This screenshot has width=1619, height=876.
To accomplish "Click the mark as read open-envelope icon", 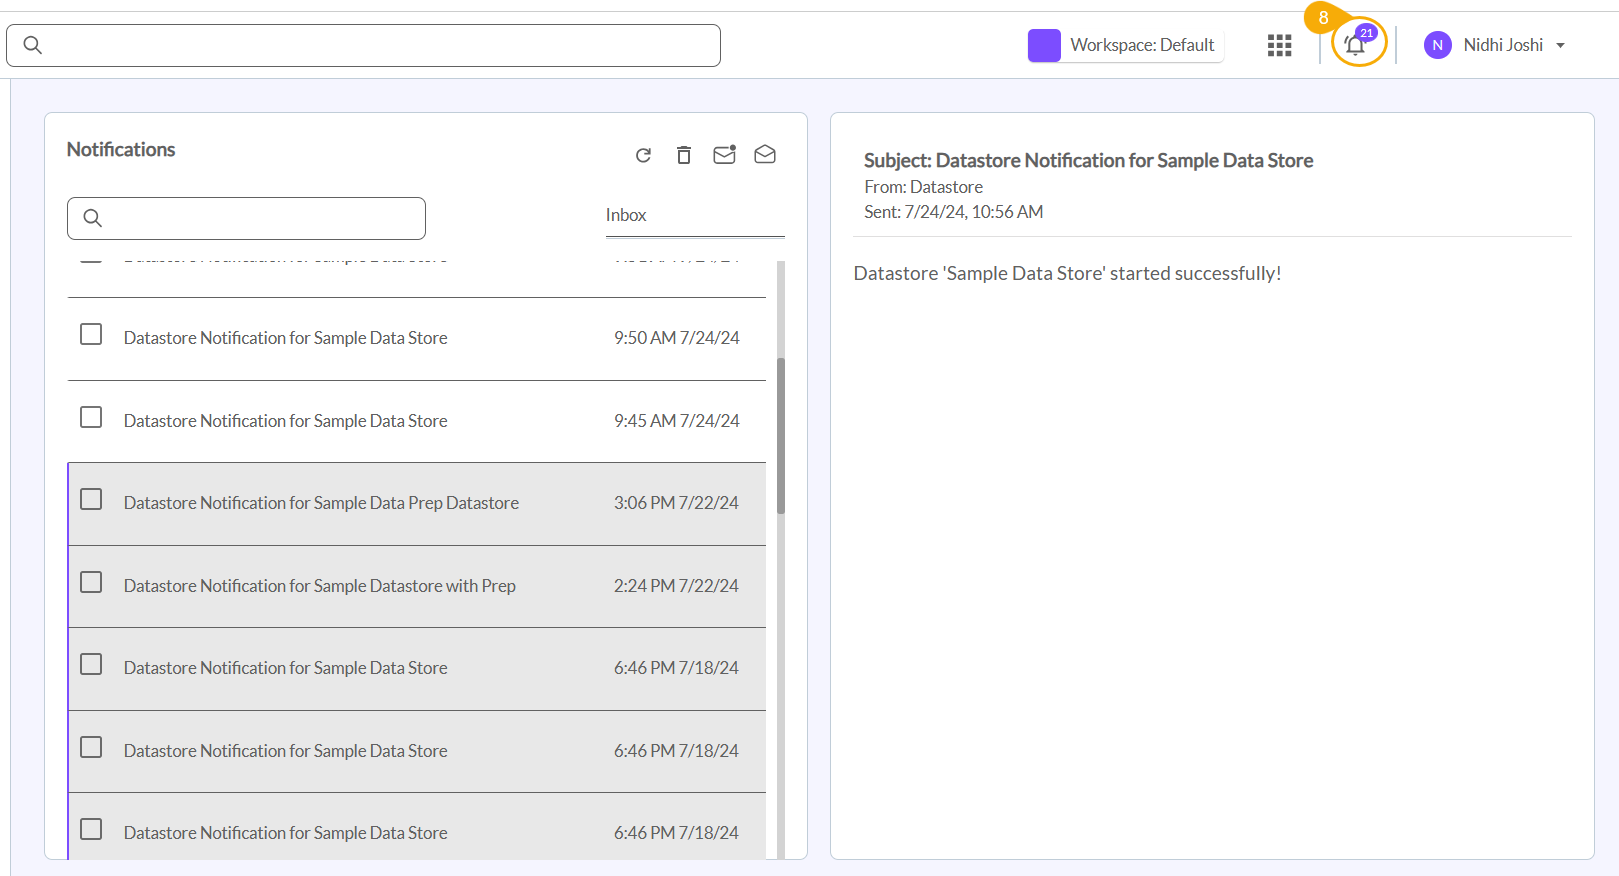I will point(765,154).
